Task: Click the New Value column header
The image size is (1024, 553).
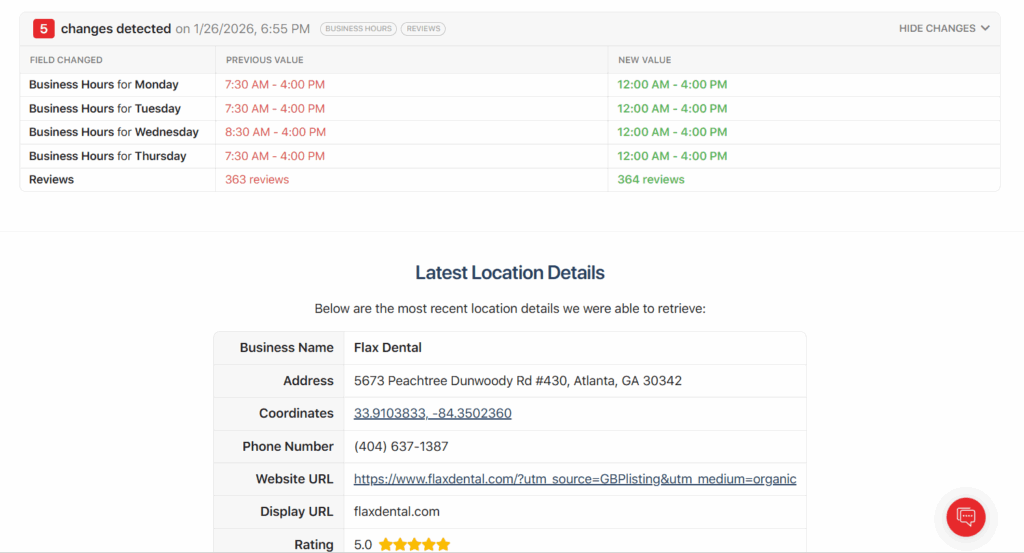Action: 644,60
